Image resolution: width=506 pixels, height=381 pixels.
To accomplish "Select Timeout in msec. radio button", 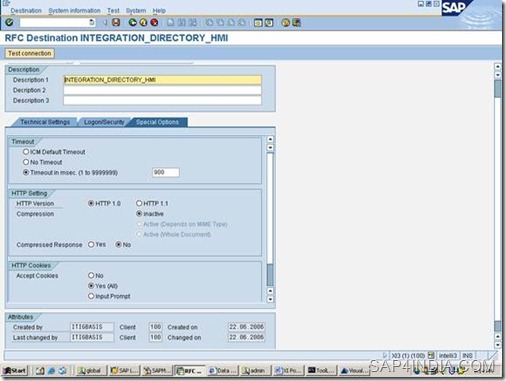I will pyautogui.click(x=26, y=172).
